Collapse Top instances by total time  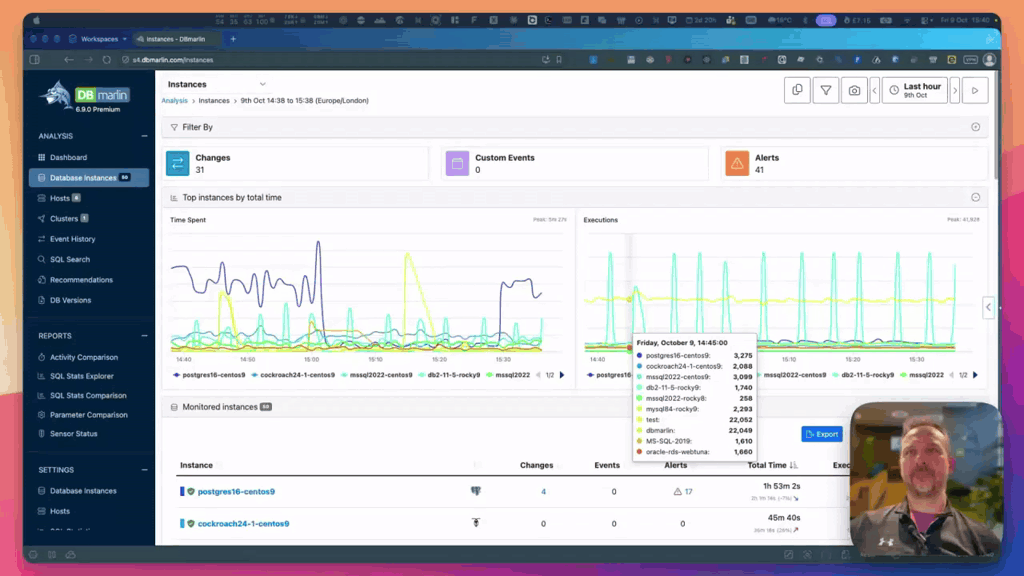(976, 197)
